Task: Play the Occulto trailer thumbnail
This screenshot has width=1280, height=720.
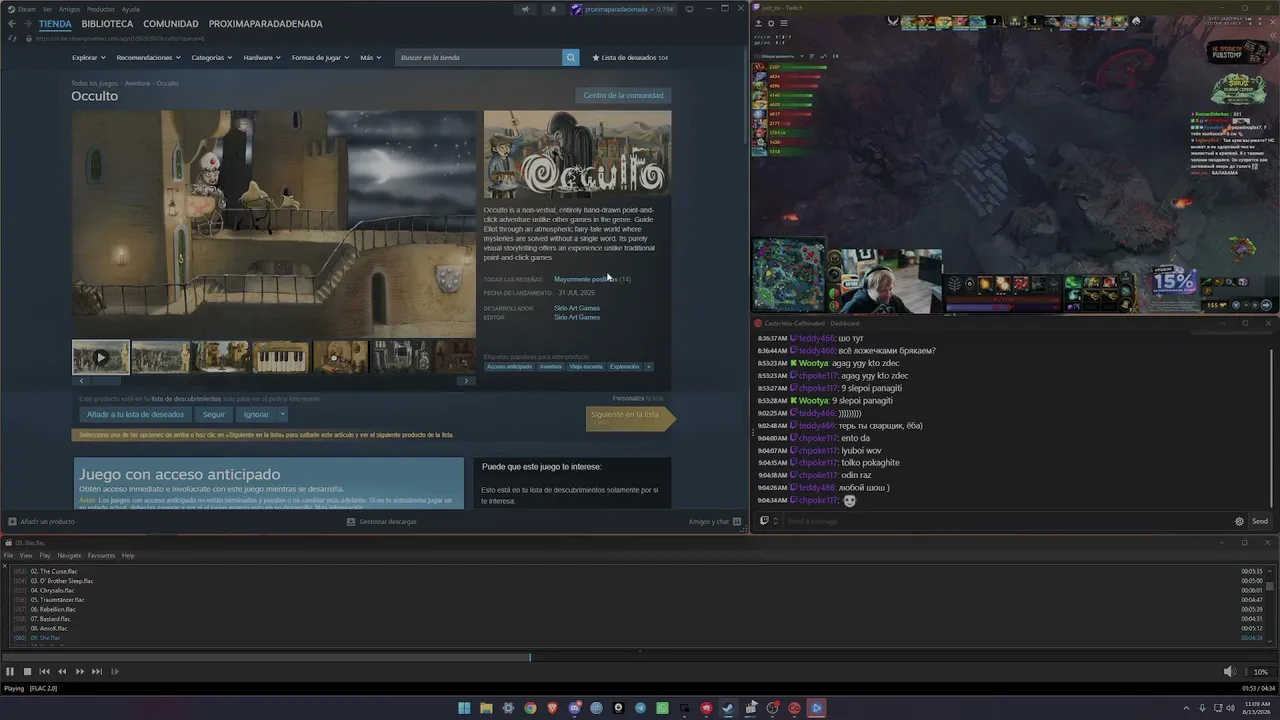Action: pos(100,357)
